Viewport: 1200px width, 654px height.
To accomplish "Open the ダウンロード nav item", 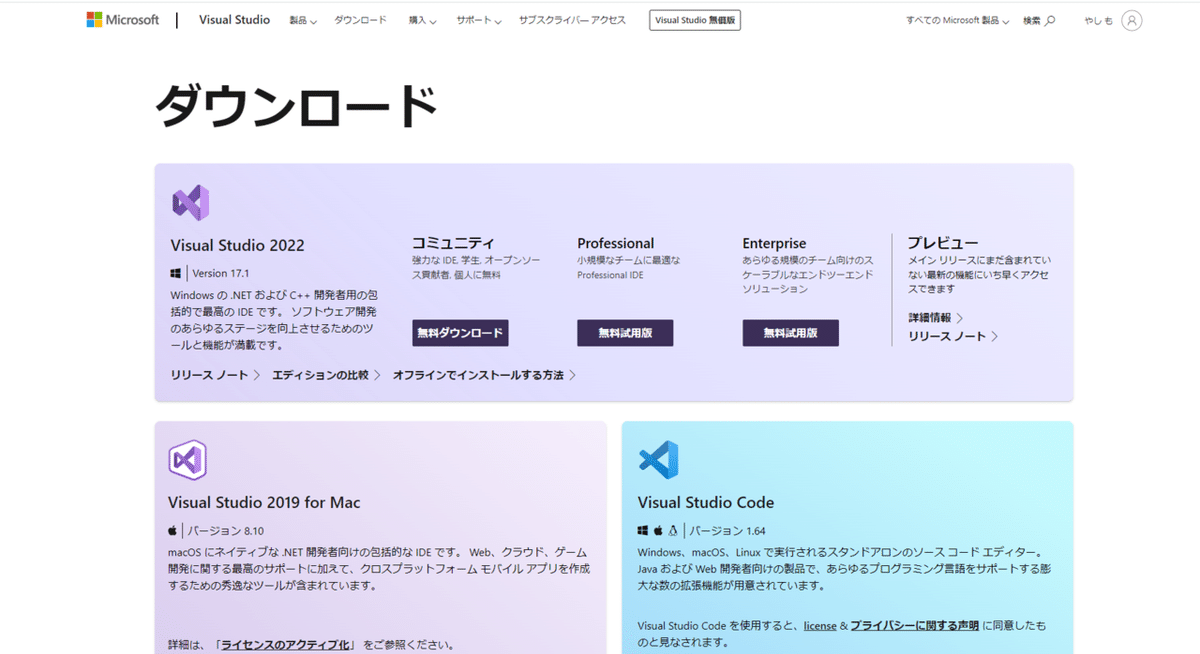I will pyautogui.click(x=360, y=20).
